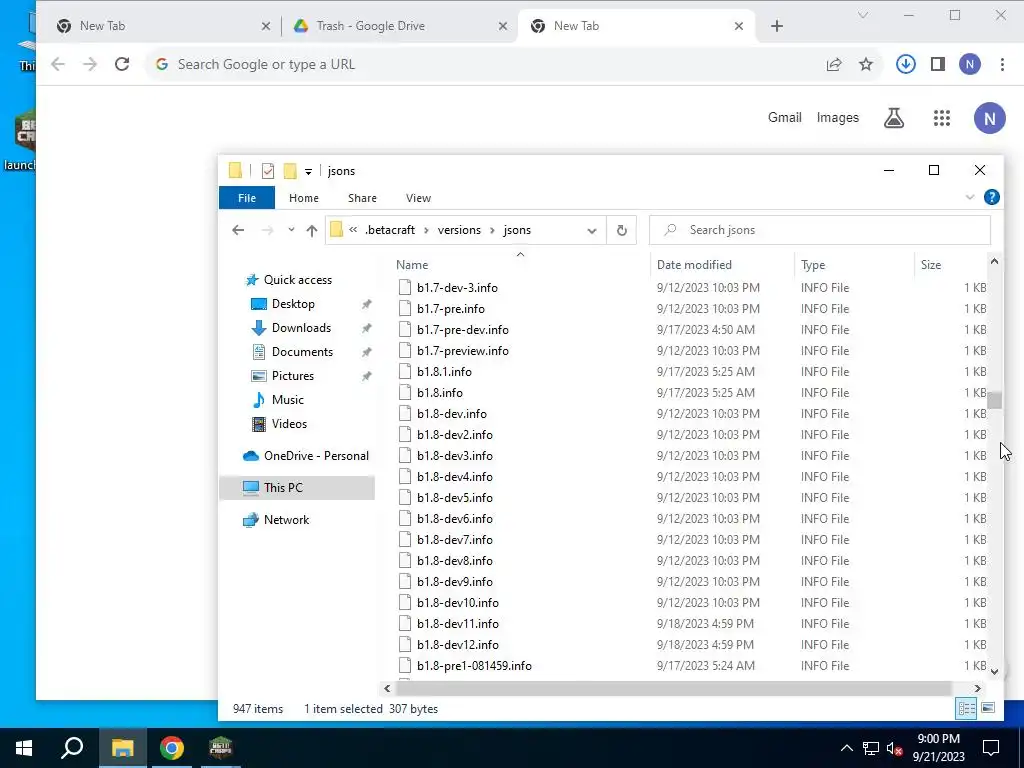
Task: Go back in File Explorer
Action: pyautogui.click(x=238, y=230)
